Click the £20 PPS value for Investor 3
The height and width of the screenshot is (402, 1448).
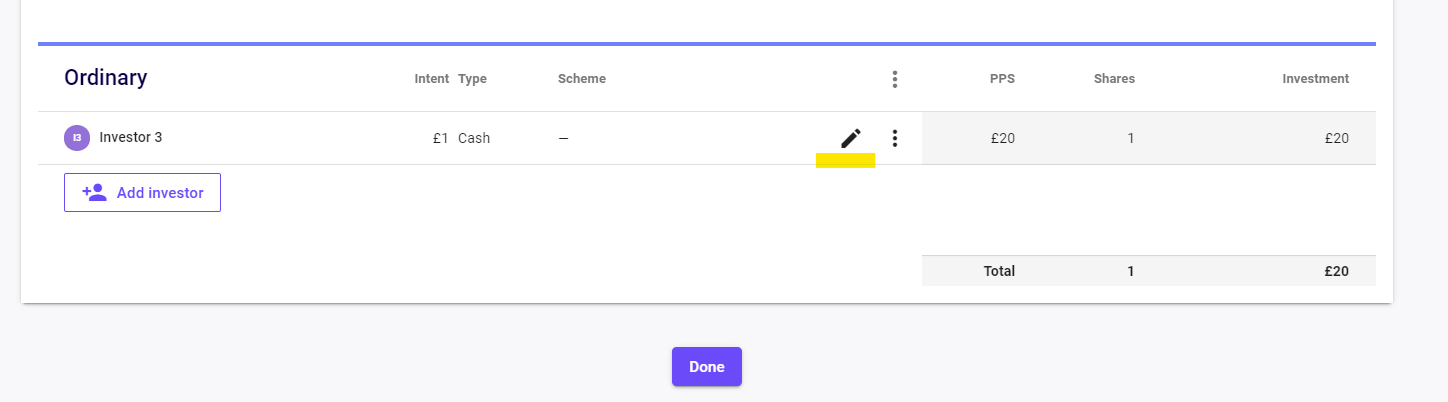(x=1002, y=139)
